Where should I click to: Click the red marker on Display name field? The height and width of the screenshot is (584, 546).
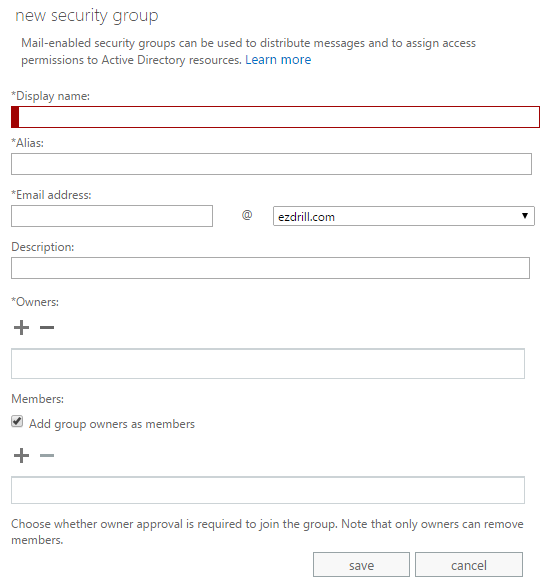pyautogui.click(x=15, y=117)
